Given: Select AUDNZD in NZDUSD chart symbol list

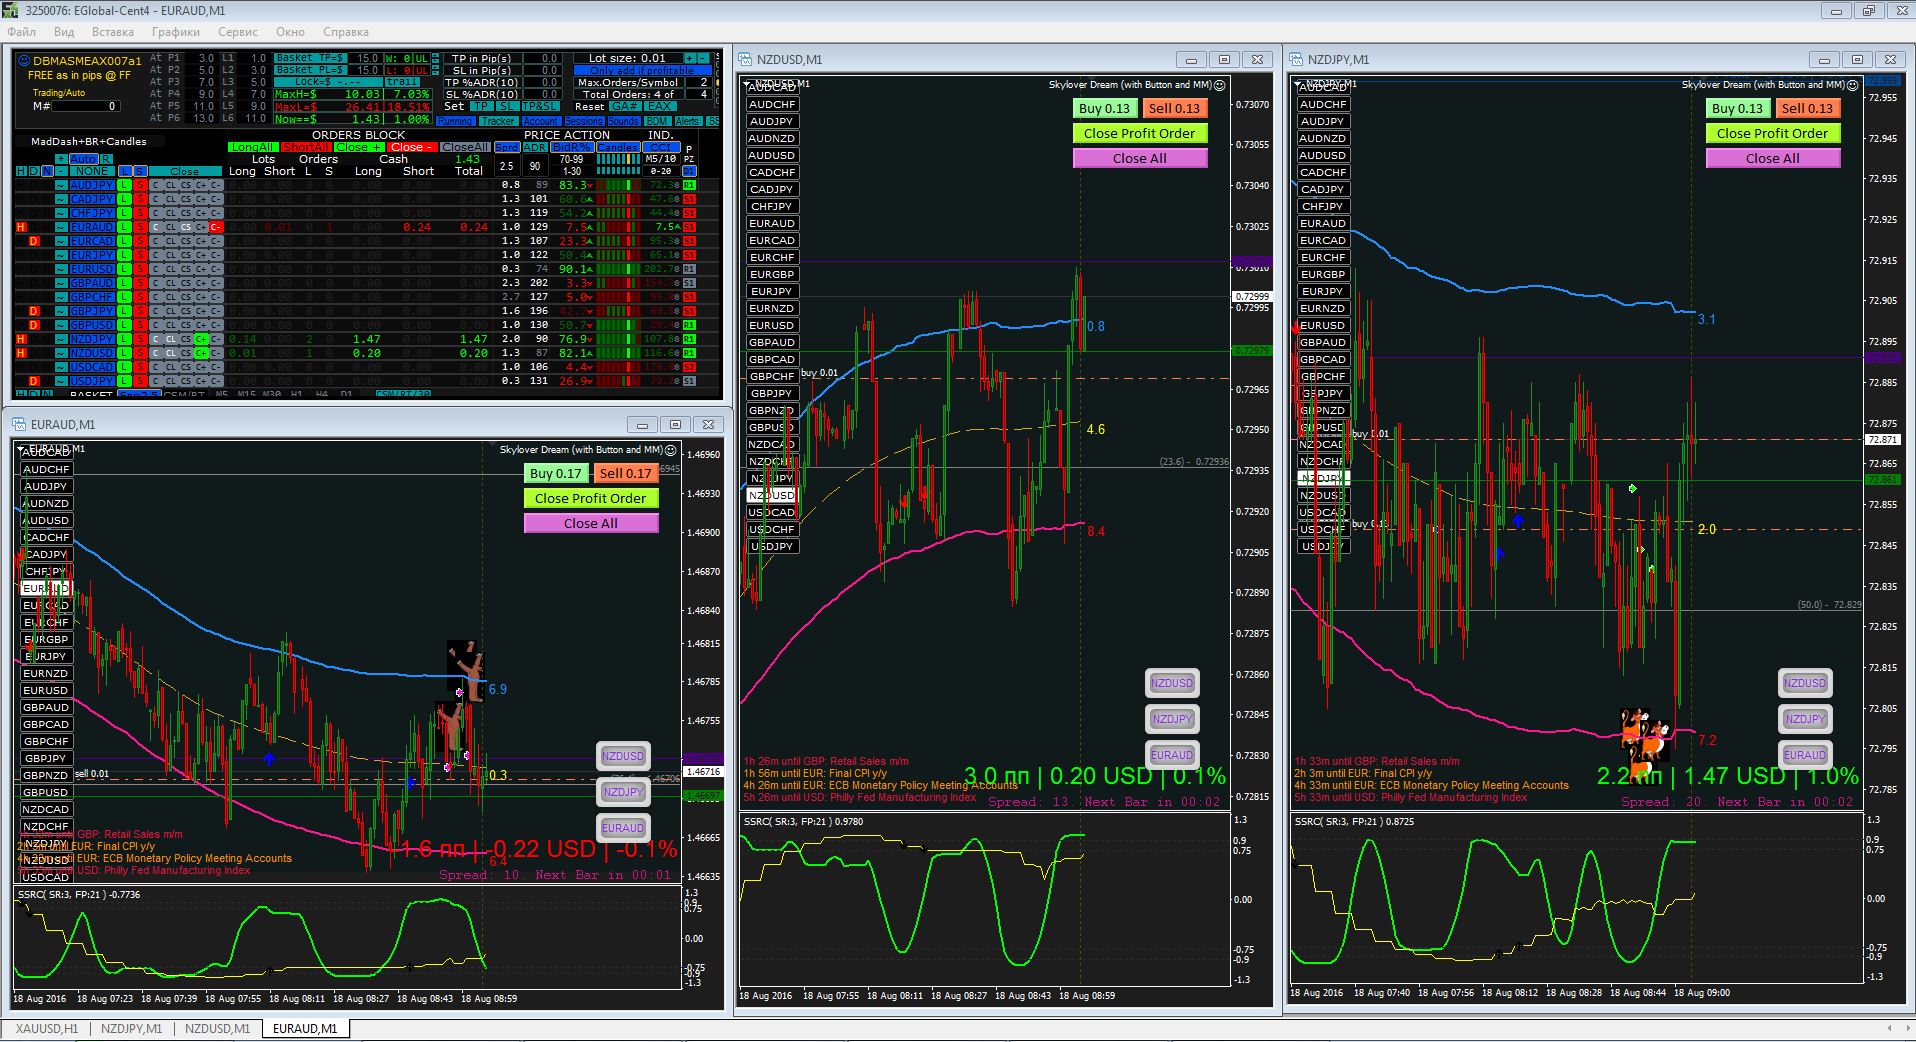Looking at the screenshot, I should [772, 138].
